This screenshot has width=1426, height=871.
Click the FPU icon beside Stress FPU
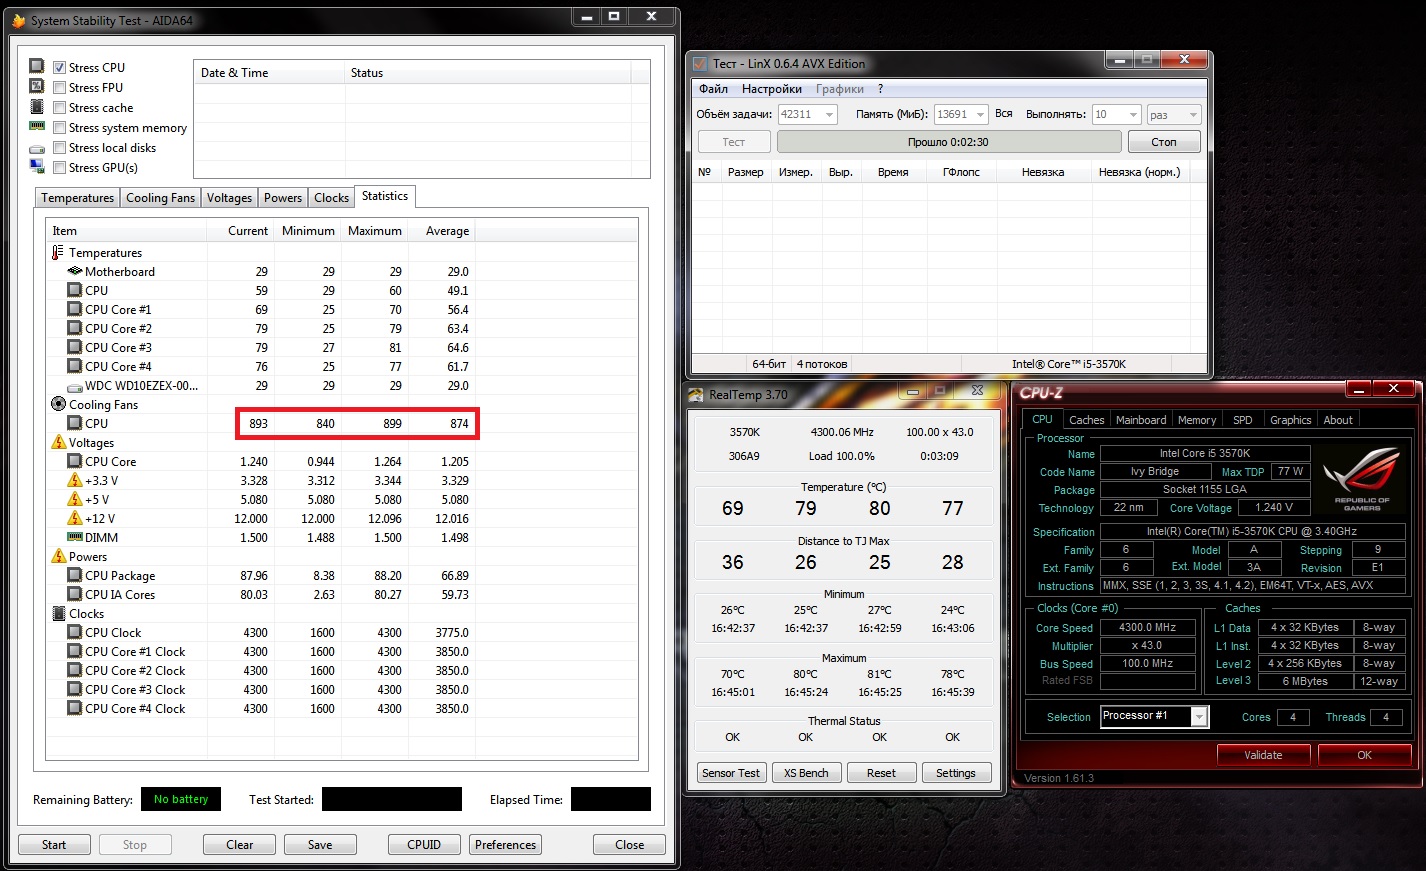pyautogui.click(x=37, y=87)
